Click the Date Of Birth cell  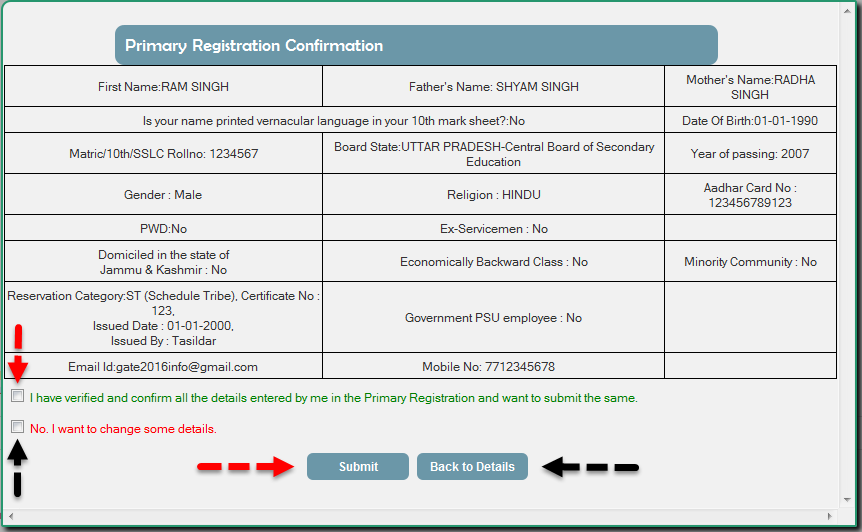(750, 121)
